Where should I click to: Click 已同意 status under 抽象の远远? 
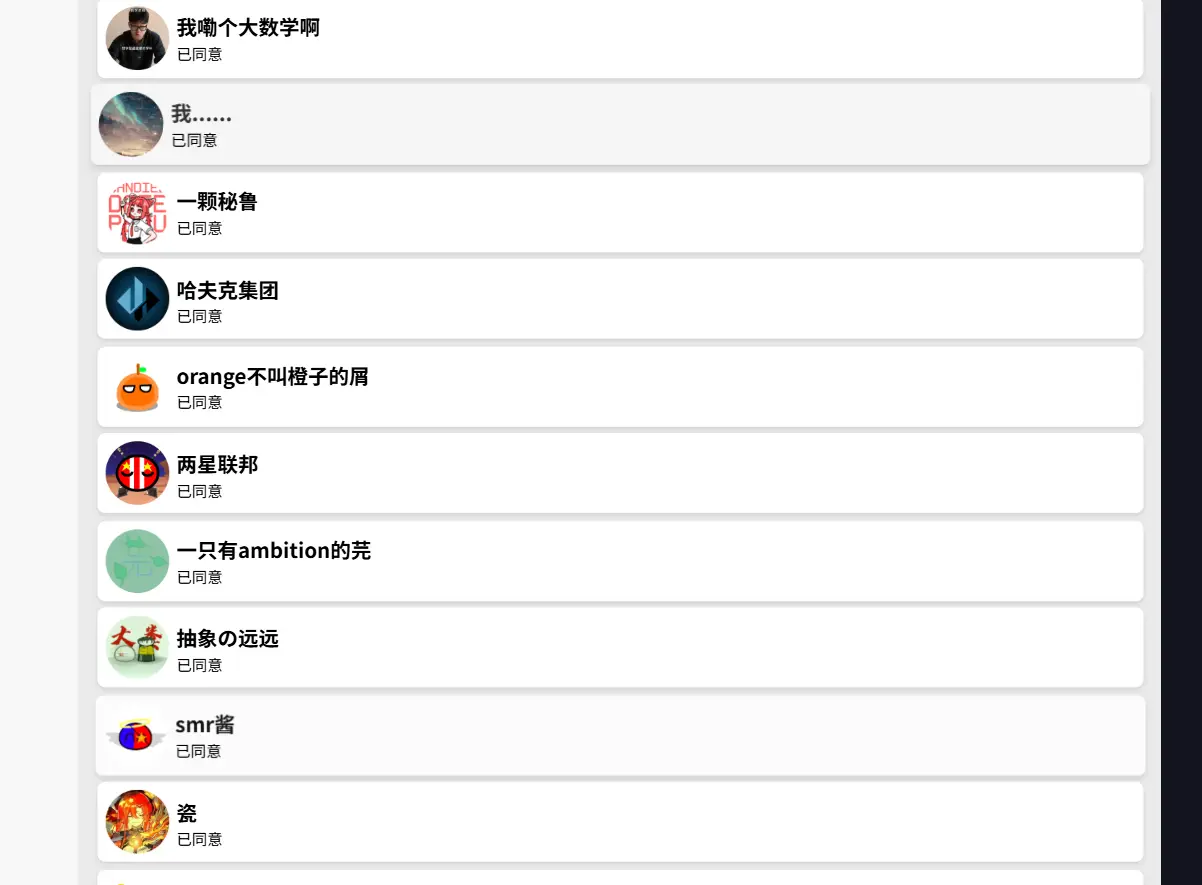coord(199,665)
